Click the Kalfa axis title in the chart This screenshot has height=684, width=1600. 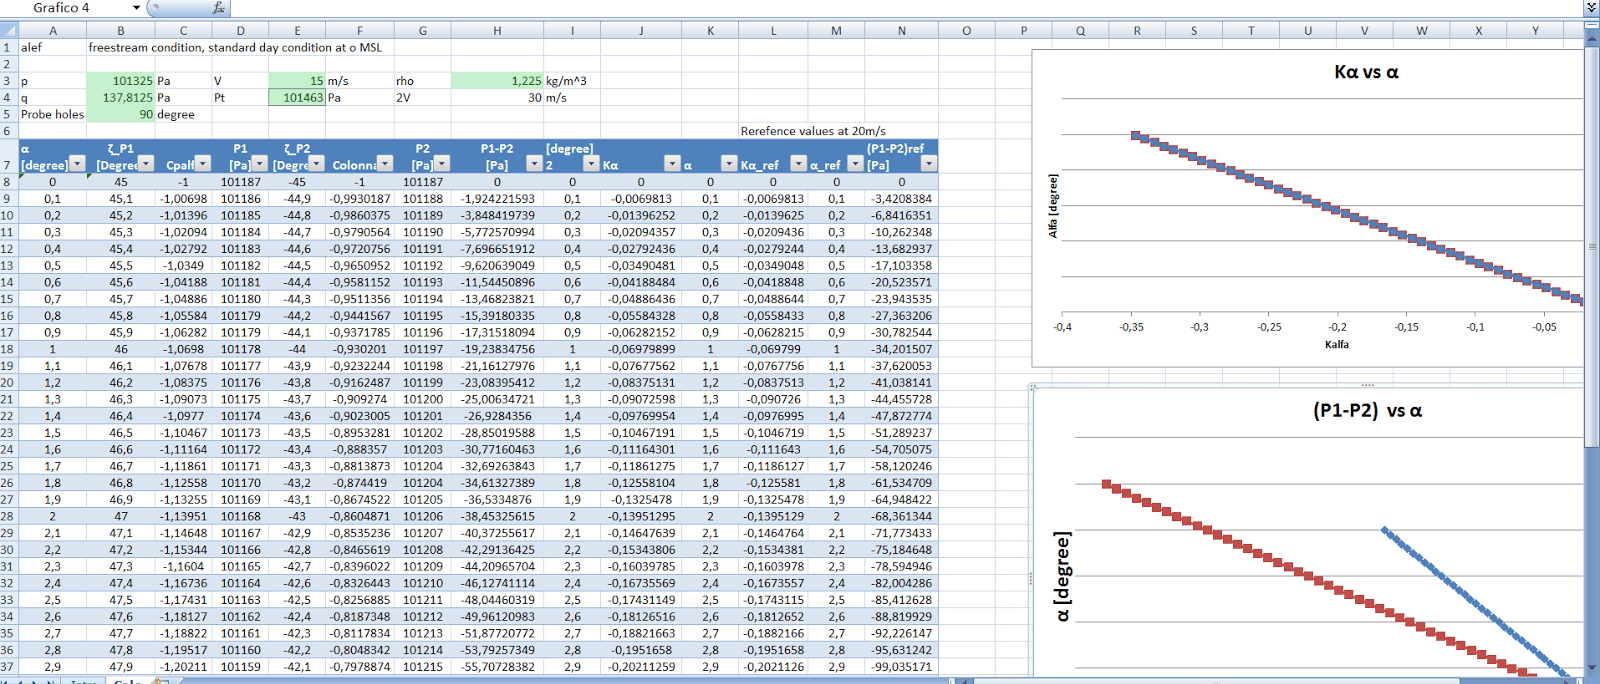tap(1337, 344)
